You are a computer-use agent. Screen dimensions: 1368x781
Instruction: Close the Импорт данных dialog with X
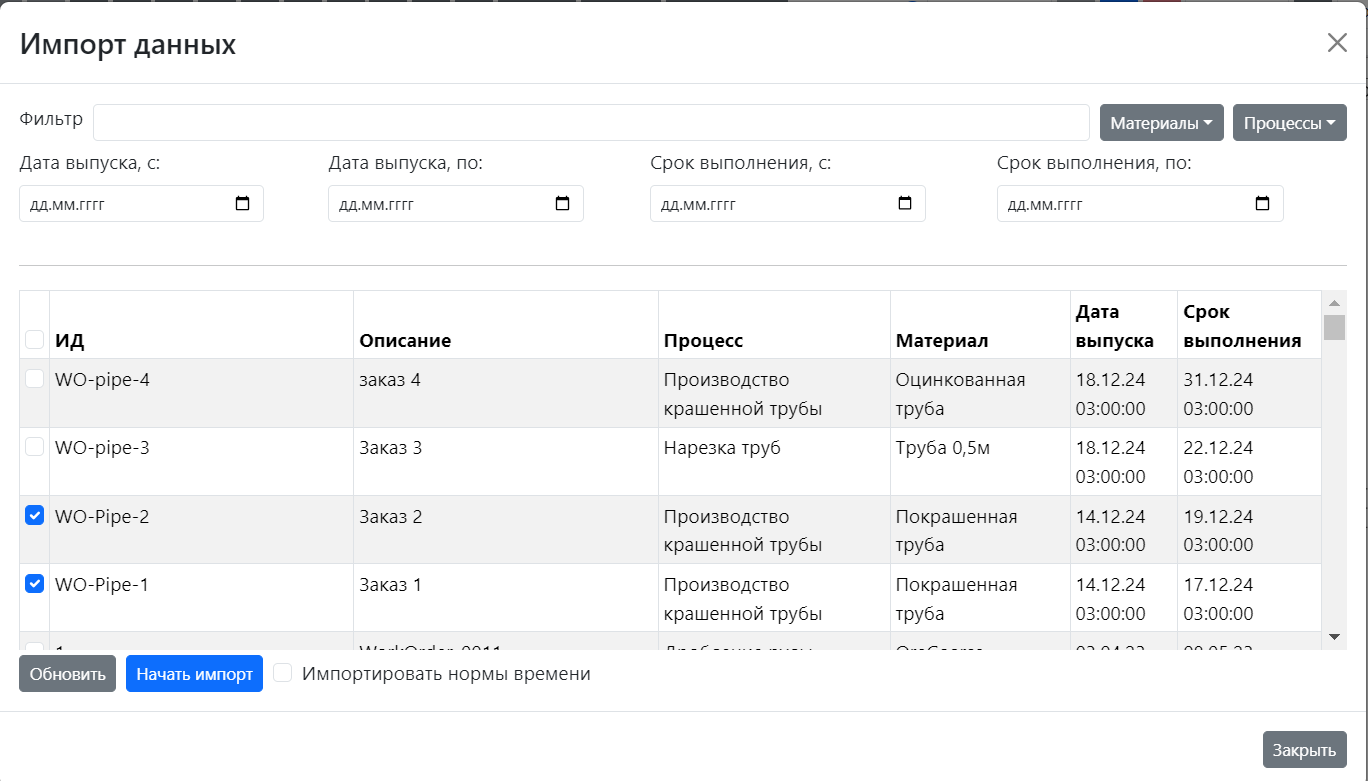1337,42
